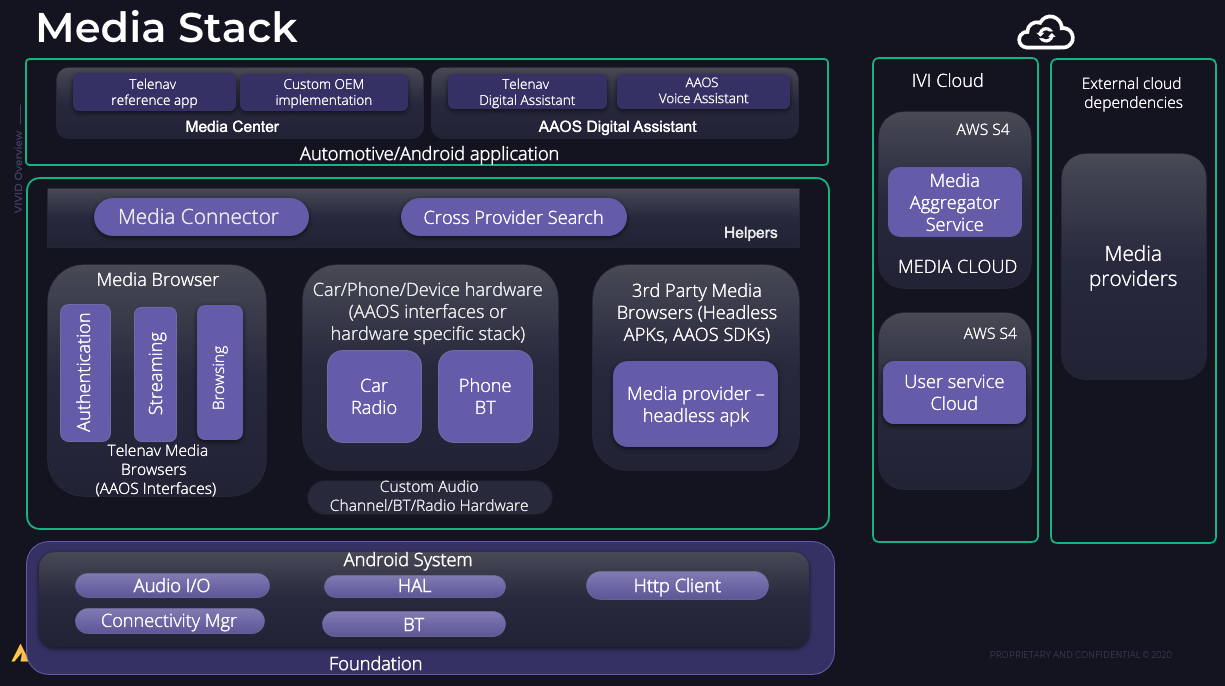The height and width of the screenshot is (686, 1225).
Task: Click the Media Browser heading
Action: click(158, 280)
